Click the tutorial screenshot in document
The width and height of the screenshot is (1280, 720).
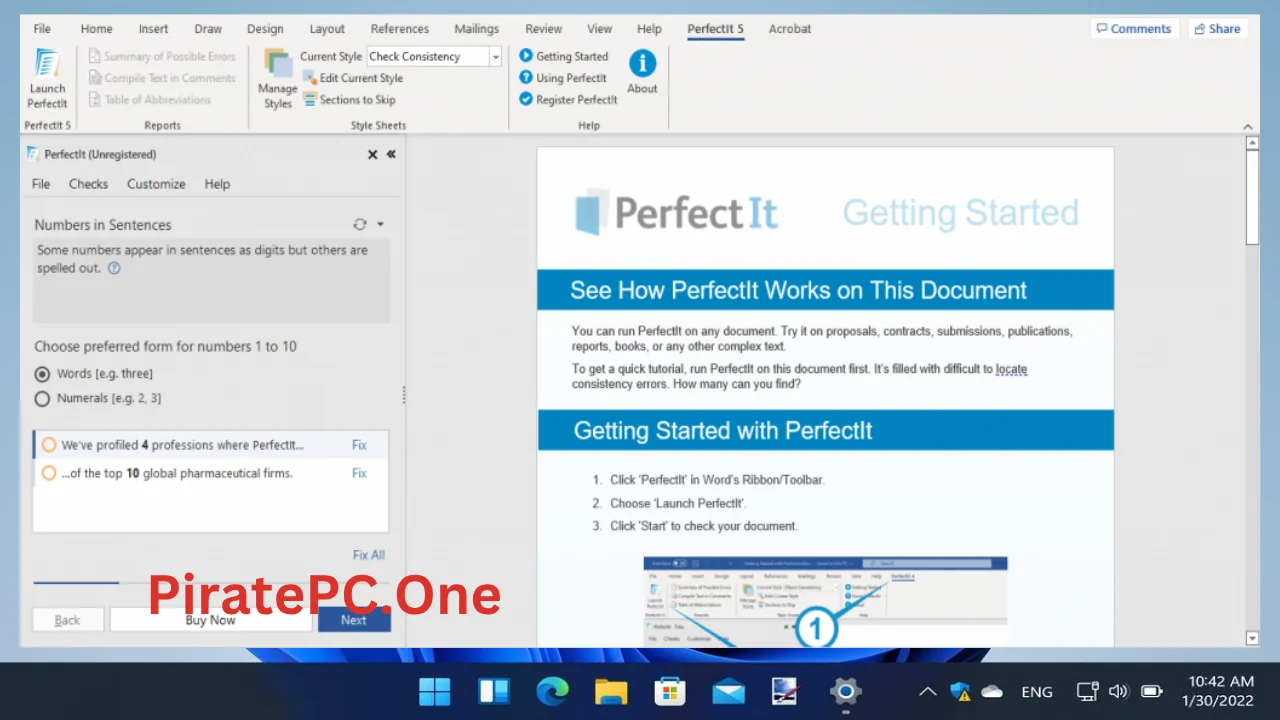coord(825,601)
